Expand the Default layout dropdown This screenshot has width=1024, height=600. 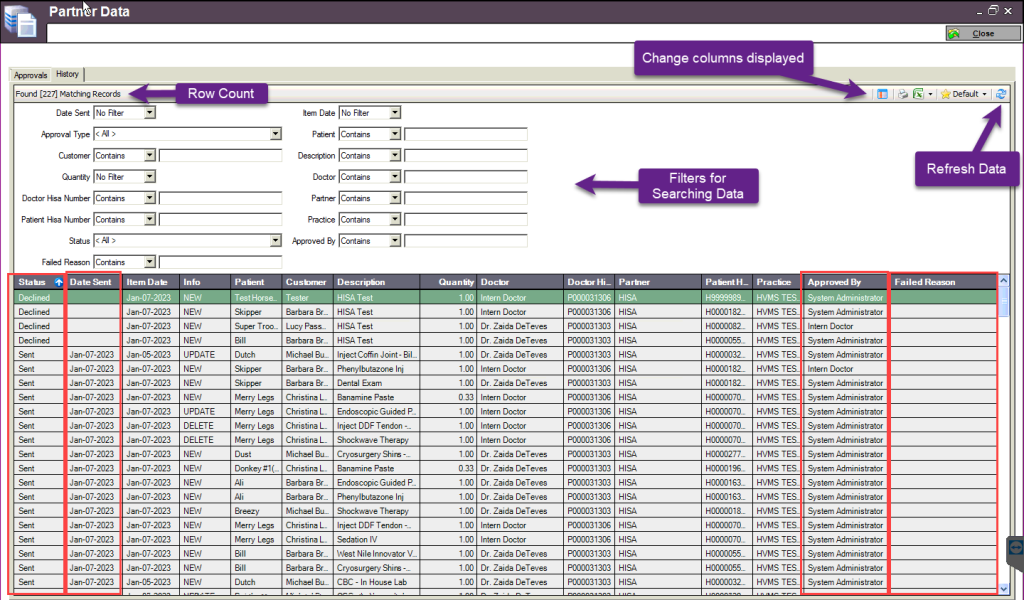click(984, 94)
